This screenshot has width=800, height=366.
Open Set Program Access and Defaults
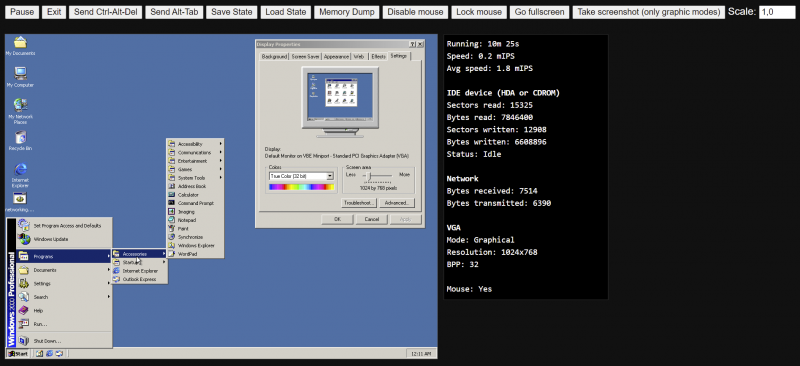click(64, 226)
